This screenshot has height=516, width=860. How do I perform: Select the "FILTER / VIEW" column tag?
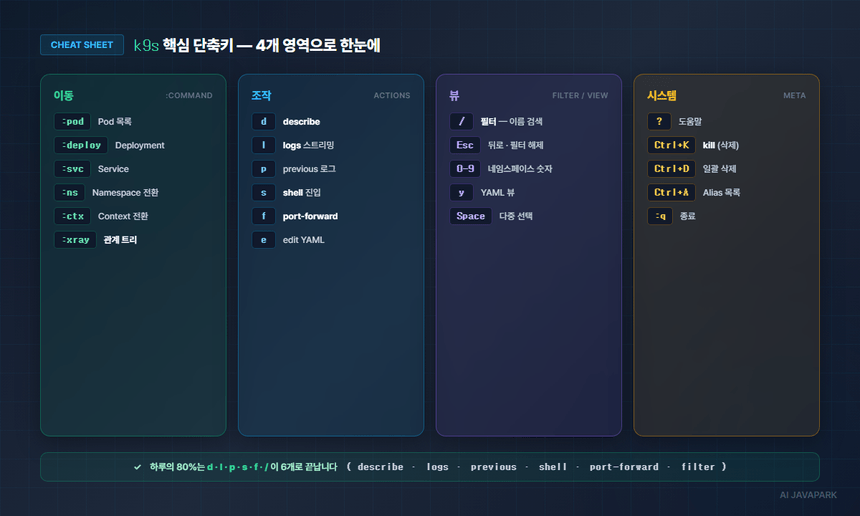pos(580,95)
